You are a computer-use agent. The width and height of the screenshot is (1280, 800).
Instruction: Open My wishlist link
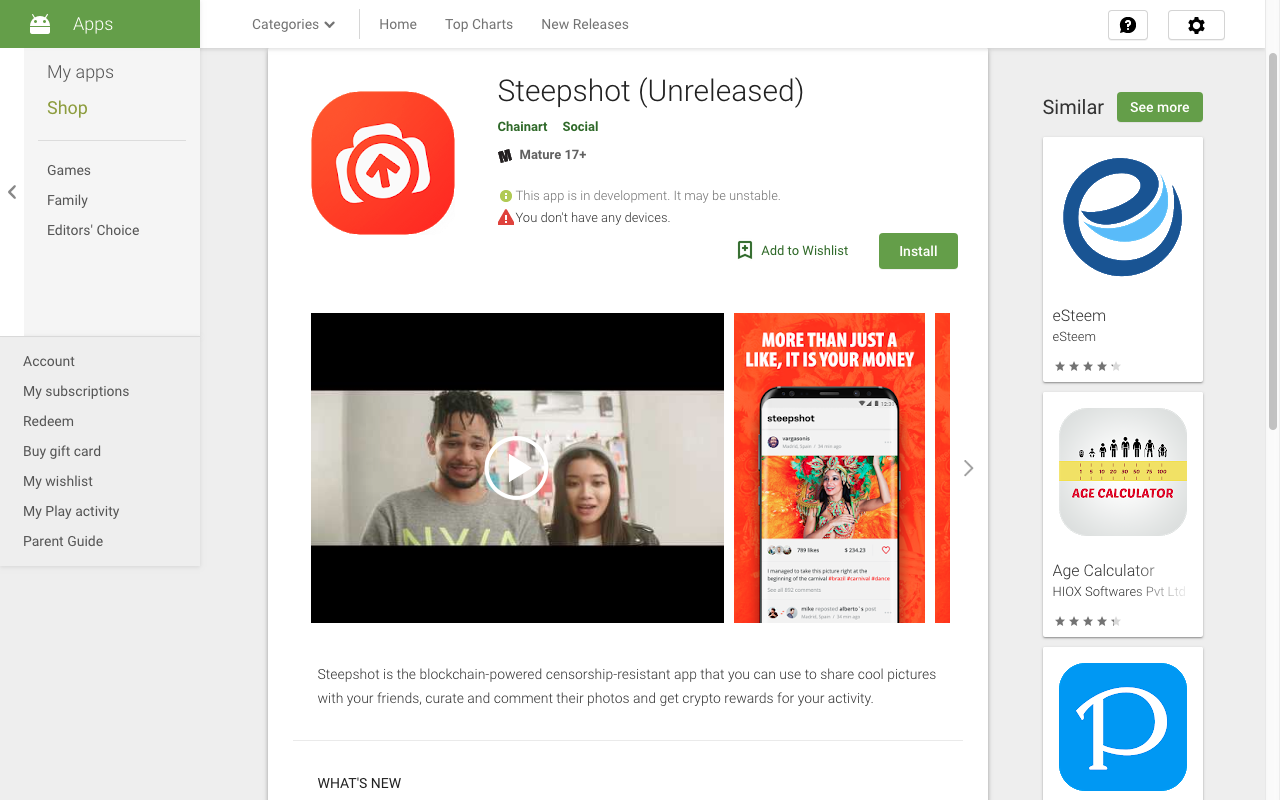tap(58, 481)
